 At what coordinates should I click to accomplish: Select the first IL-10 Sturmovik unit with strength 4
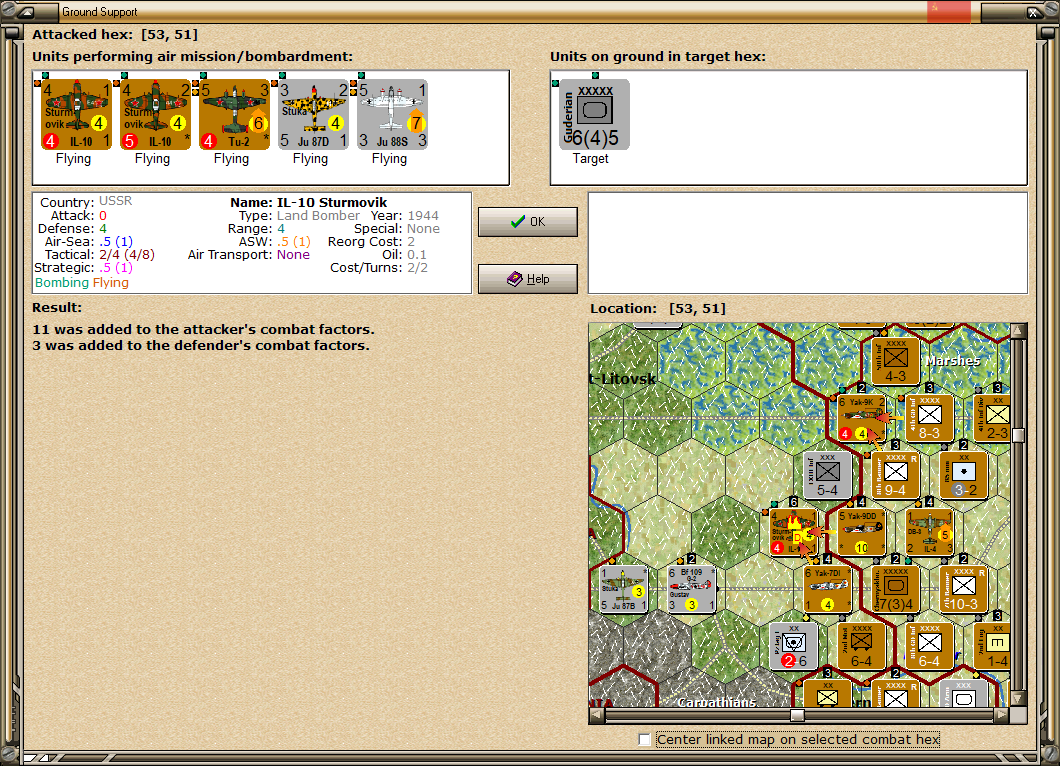74,114
